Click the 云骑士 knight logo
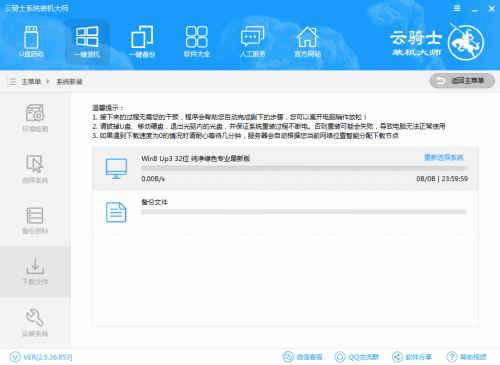This screenshot has width=500, height=365. tap(466, 42)
